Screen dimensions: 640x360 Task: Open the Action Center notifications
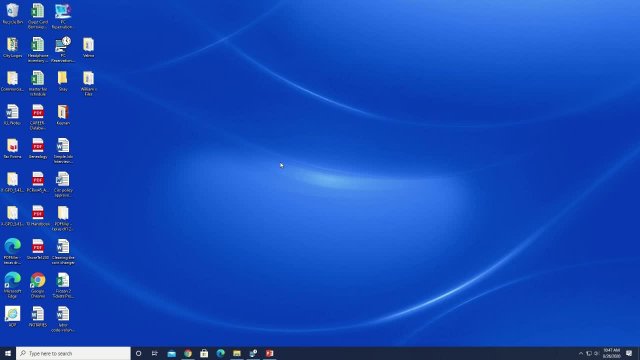point(629,353)
